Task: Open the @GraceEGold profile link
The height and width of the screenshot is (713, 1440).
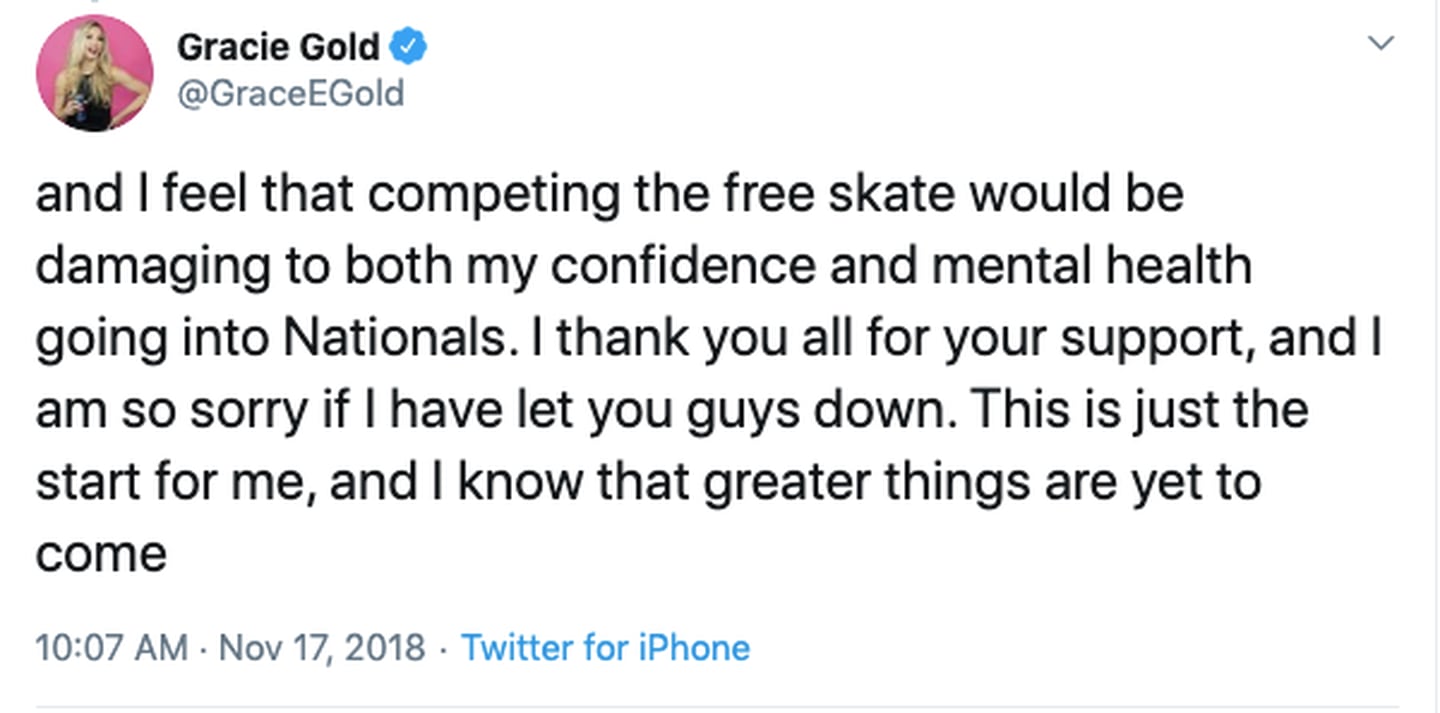Action: click(291, 93)
